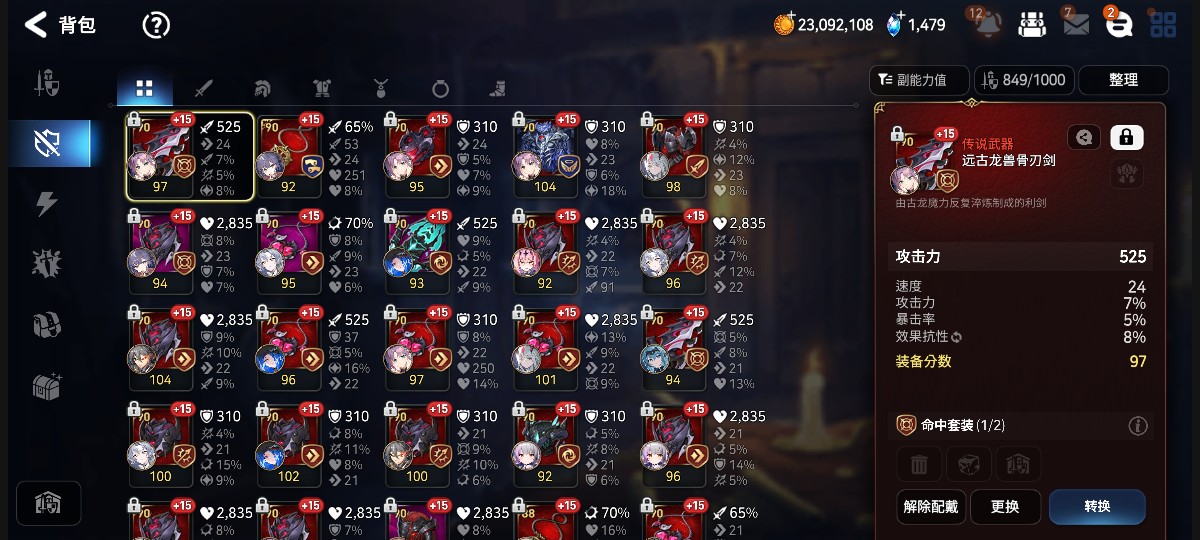Select the treasure chest category in sidebar

pos(47,386)
